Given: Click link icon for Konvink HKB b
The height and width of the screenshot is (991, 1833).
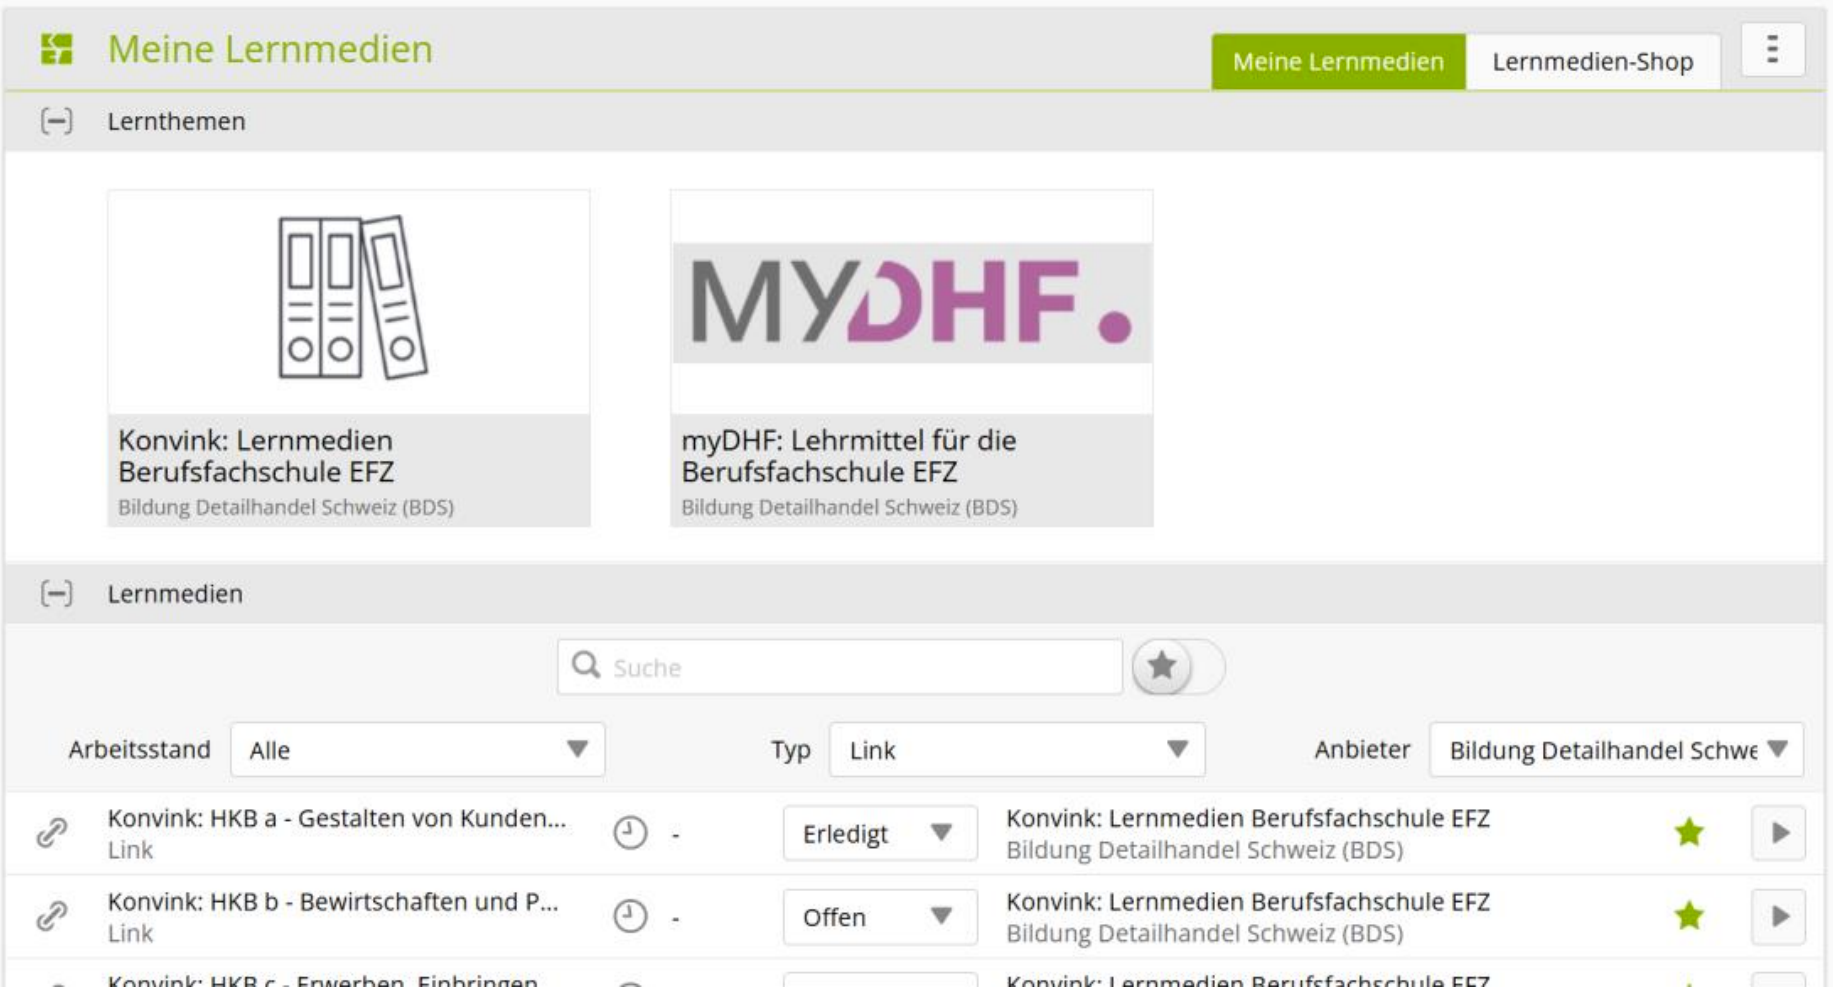Looking at the screenshot, I should 52,916.
